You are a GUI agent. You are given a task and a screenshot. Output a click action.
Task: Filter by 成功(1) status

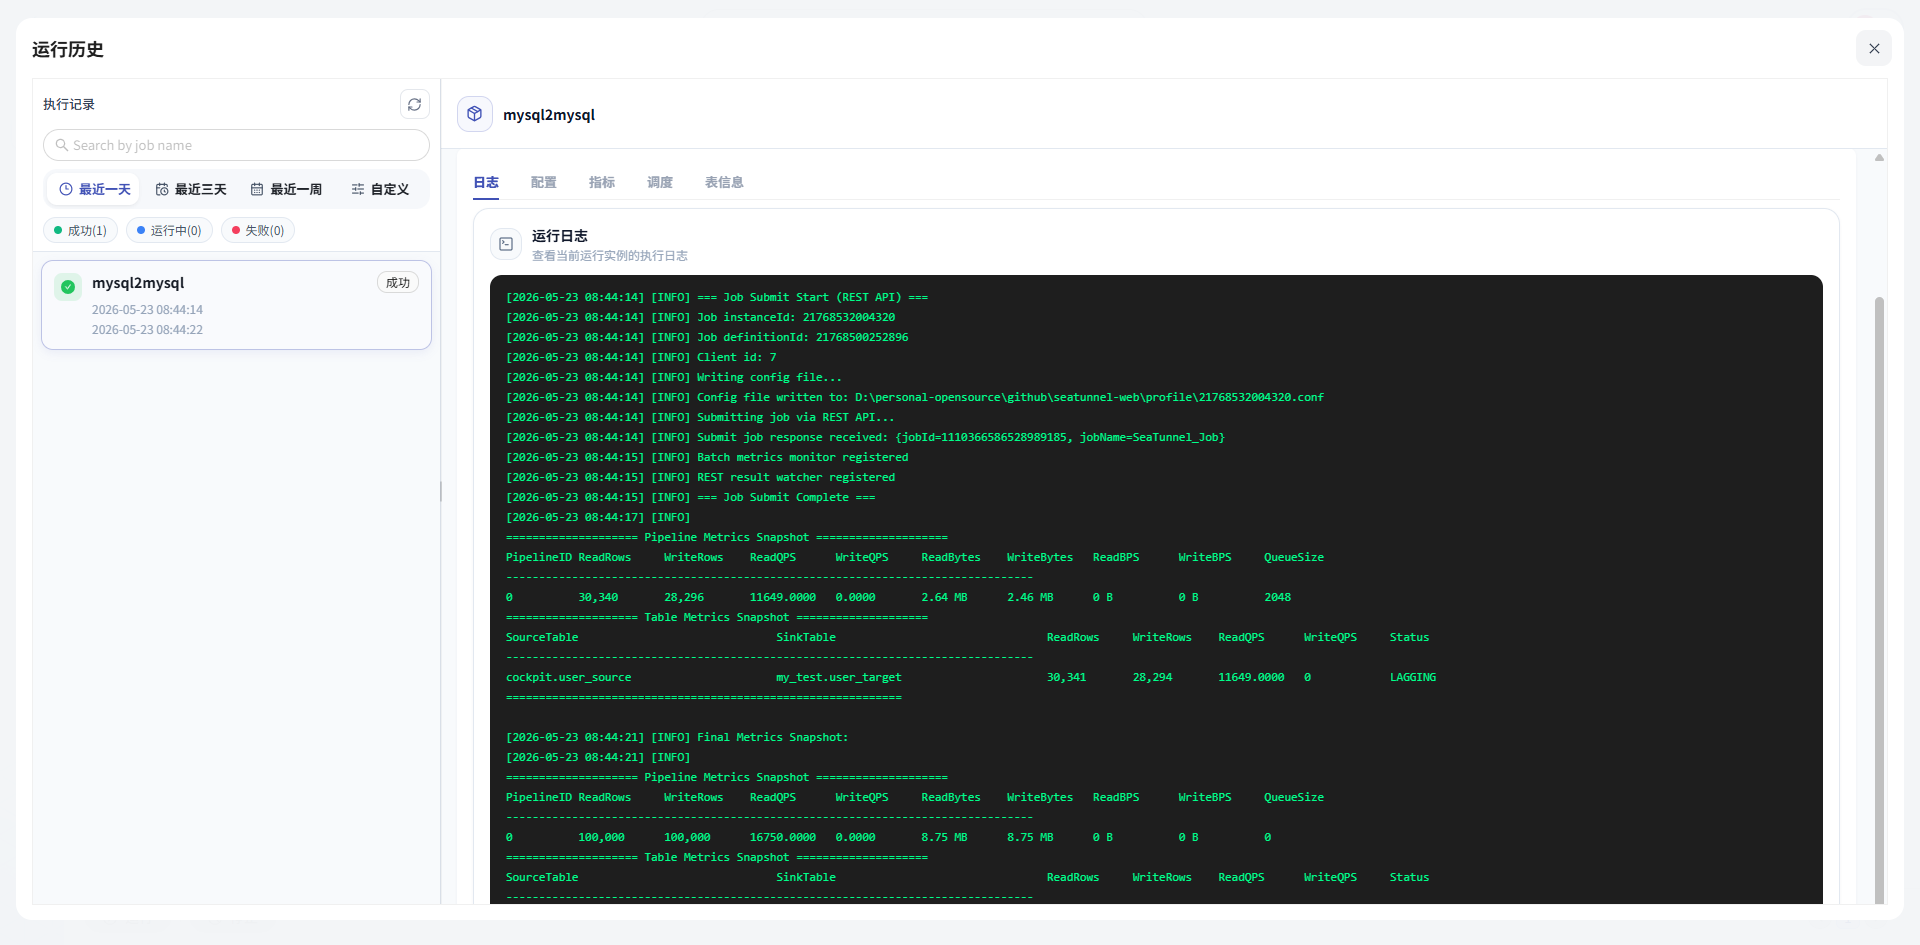point(81,230)
